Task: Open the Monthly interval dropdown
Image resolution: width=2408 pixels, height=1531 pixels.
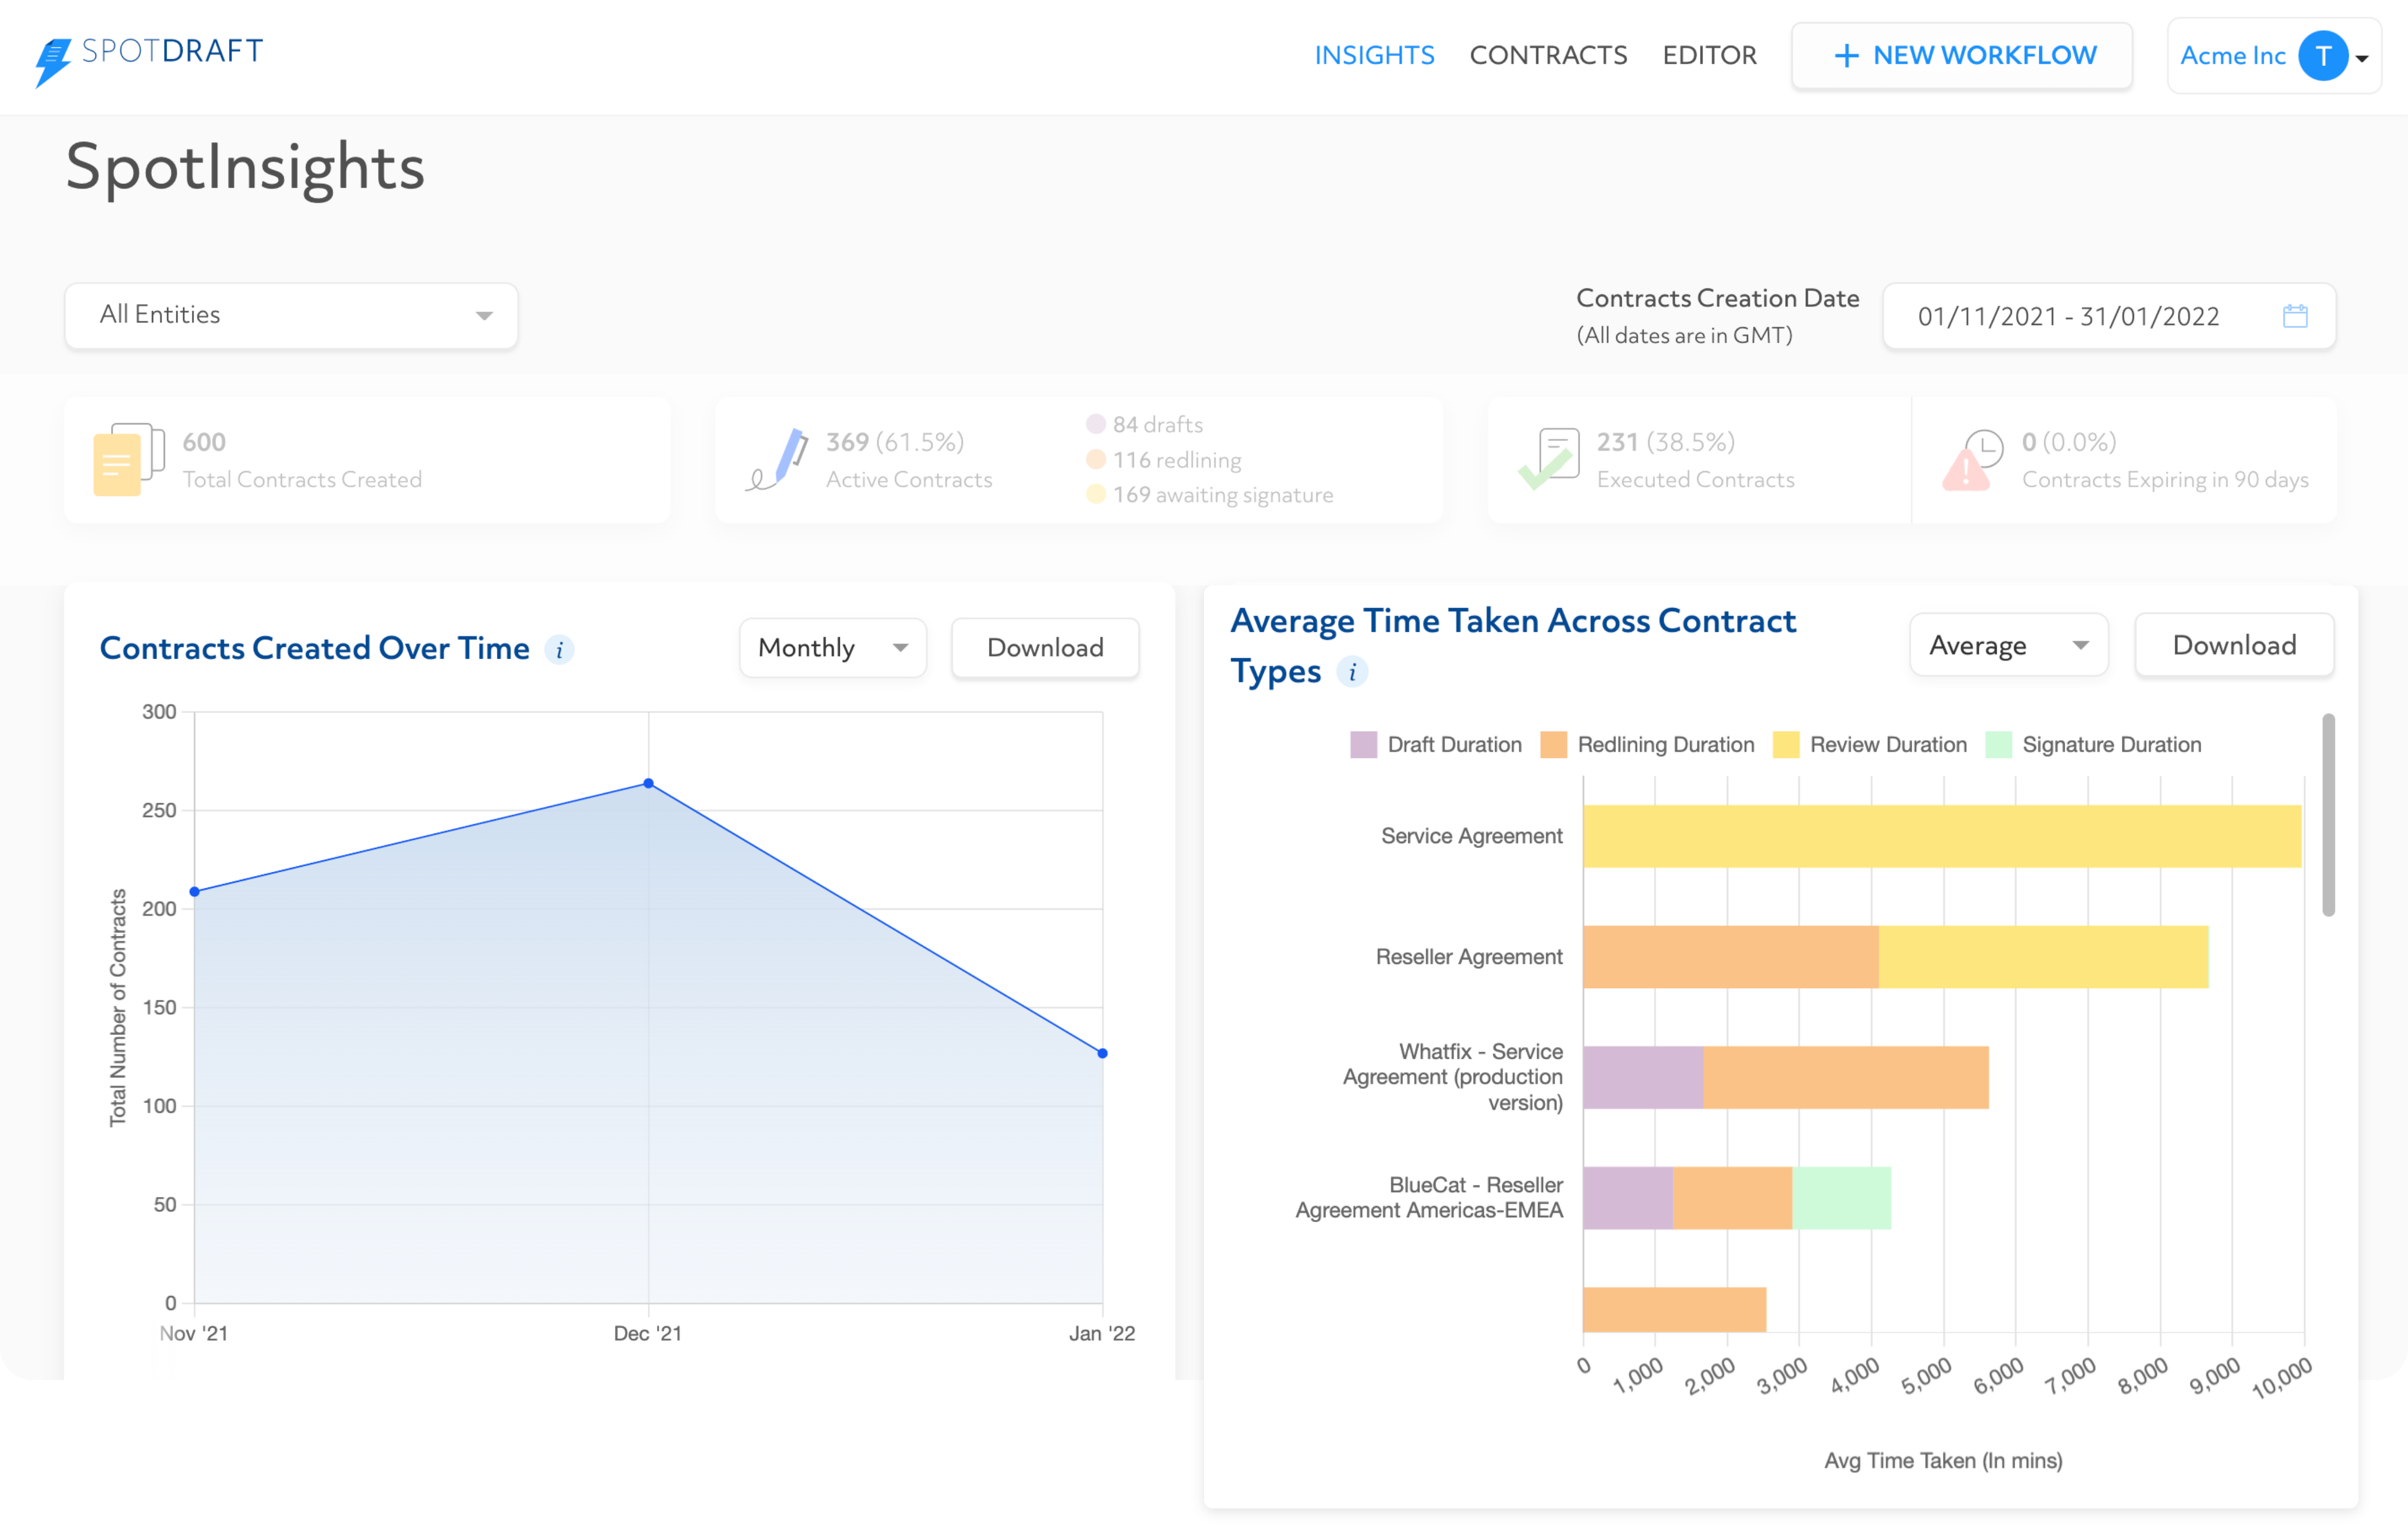Action: pyautogui.click(x=832, y=648)
